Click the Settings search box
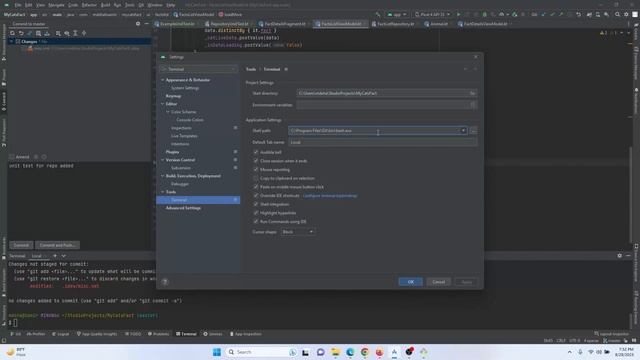The image size is (640, 360). point(198,69)
